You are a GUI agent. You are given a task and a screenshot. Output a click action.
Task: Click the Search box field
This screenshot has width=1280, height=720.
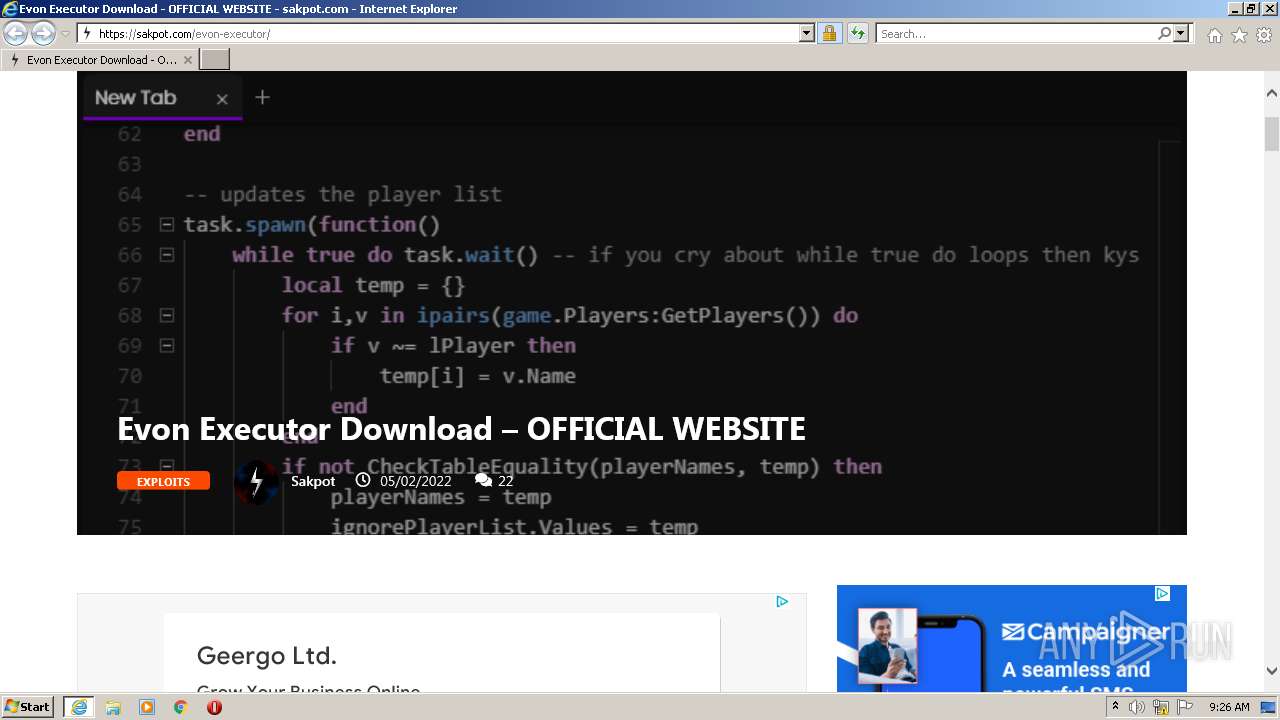click(1016, 34)
